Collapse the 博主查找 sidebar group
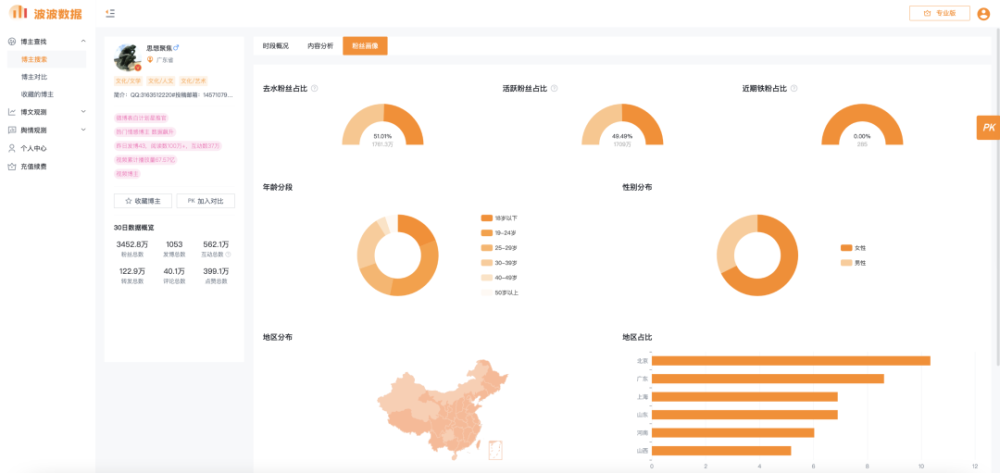 coord(48,41)
